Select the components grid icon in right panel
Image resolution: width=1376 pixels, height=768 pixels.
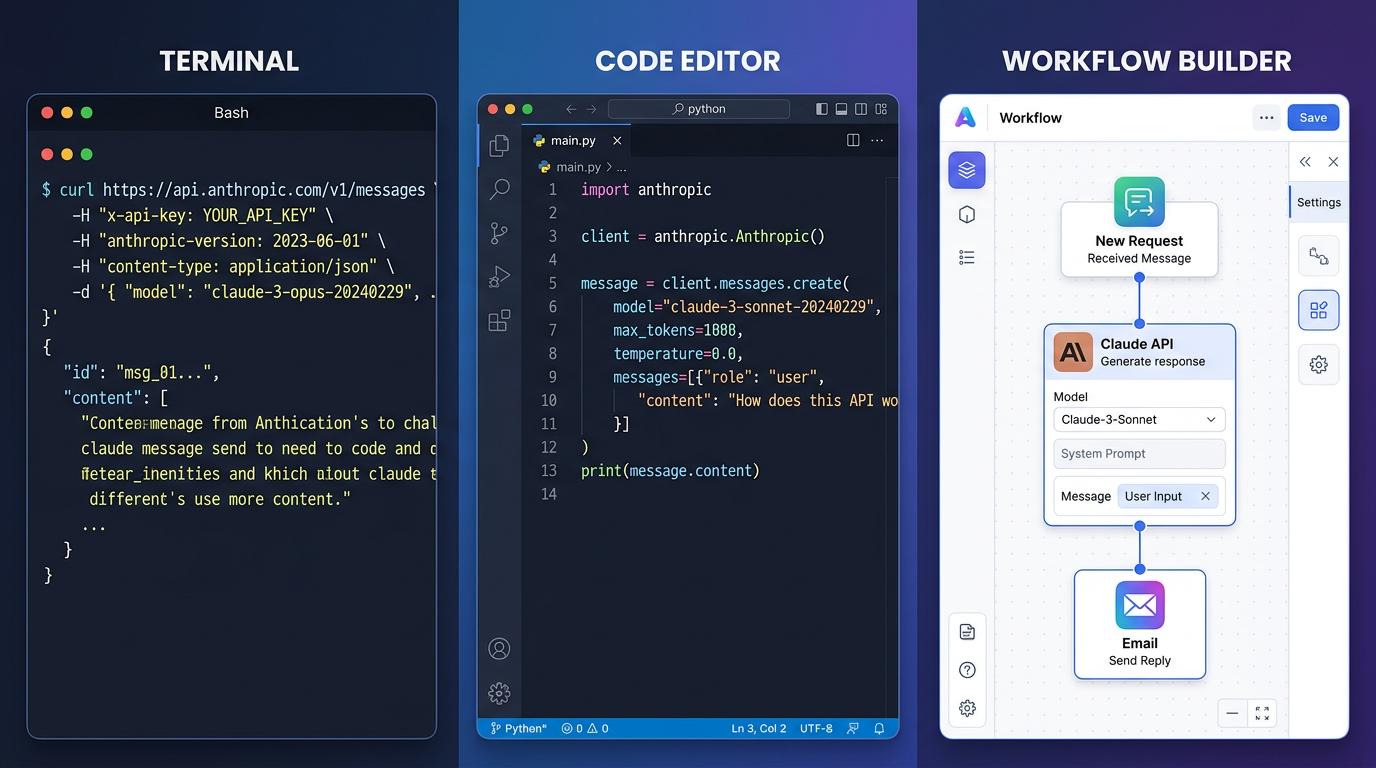1319,310
